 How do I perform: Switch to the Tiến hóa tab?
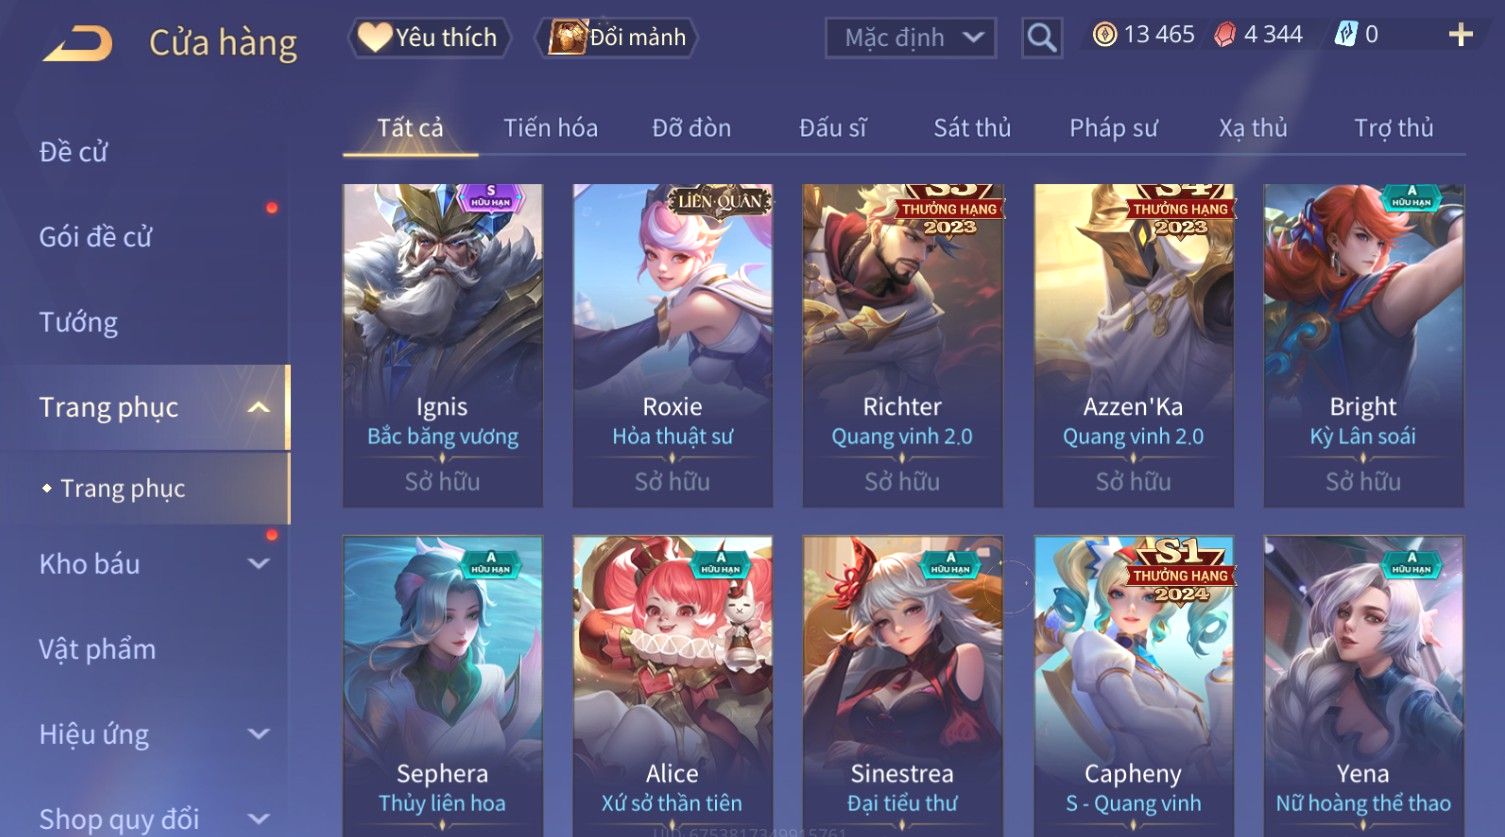click(551, 128)
